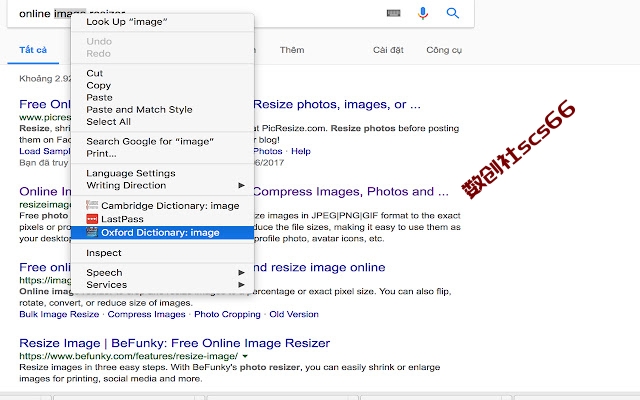Open the Compress Images sitelink
Viewport: 640px width, 400px height.
coord(146,314)
